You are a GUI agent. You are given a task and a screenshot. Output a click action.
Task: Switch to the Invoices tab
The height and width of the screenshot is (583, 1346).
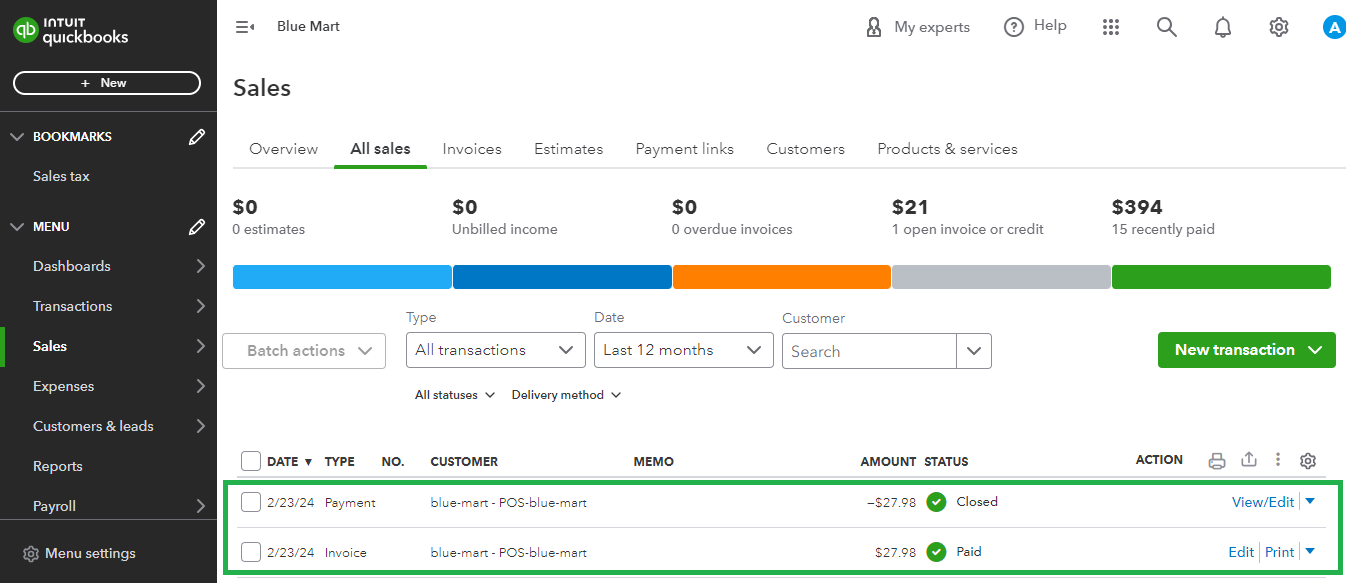(x=472, y=149)
